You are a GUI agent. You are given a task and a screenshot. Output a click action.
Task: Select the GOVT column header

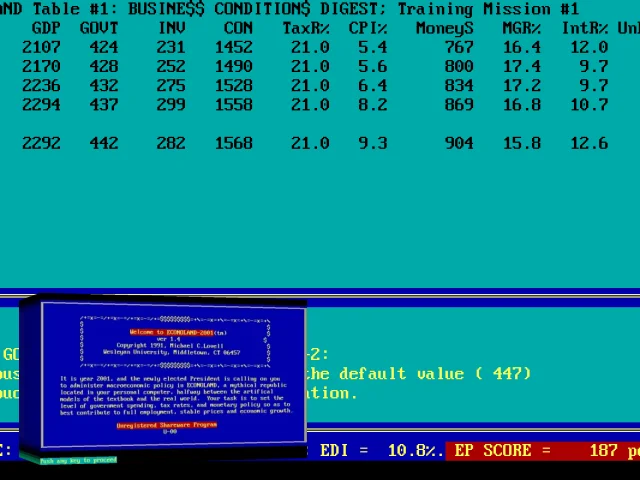pos(99,28)
